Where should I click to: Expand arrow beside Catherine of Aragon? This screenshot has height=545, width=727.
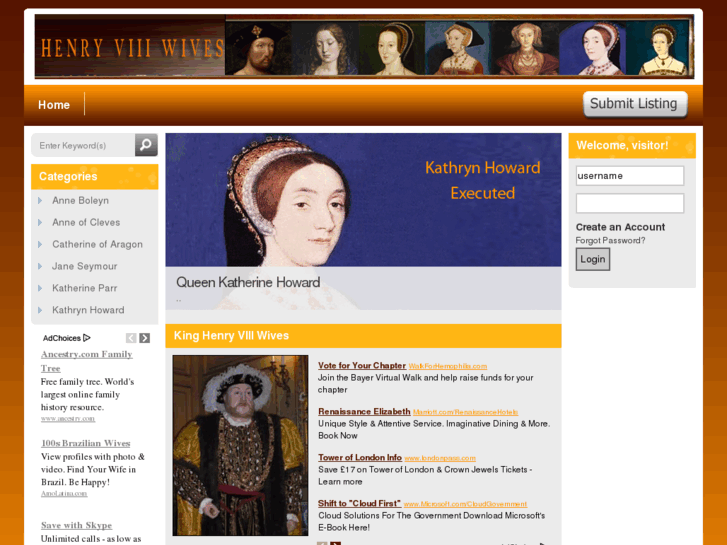pyautogui.click(x=40, y=244)
